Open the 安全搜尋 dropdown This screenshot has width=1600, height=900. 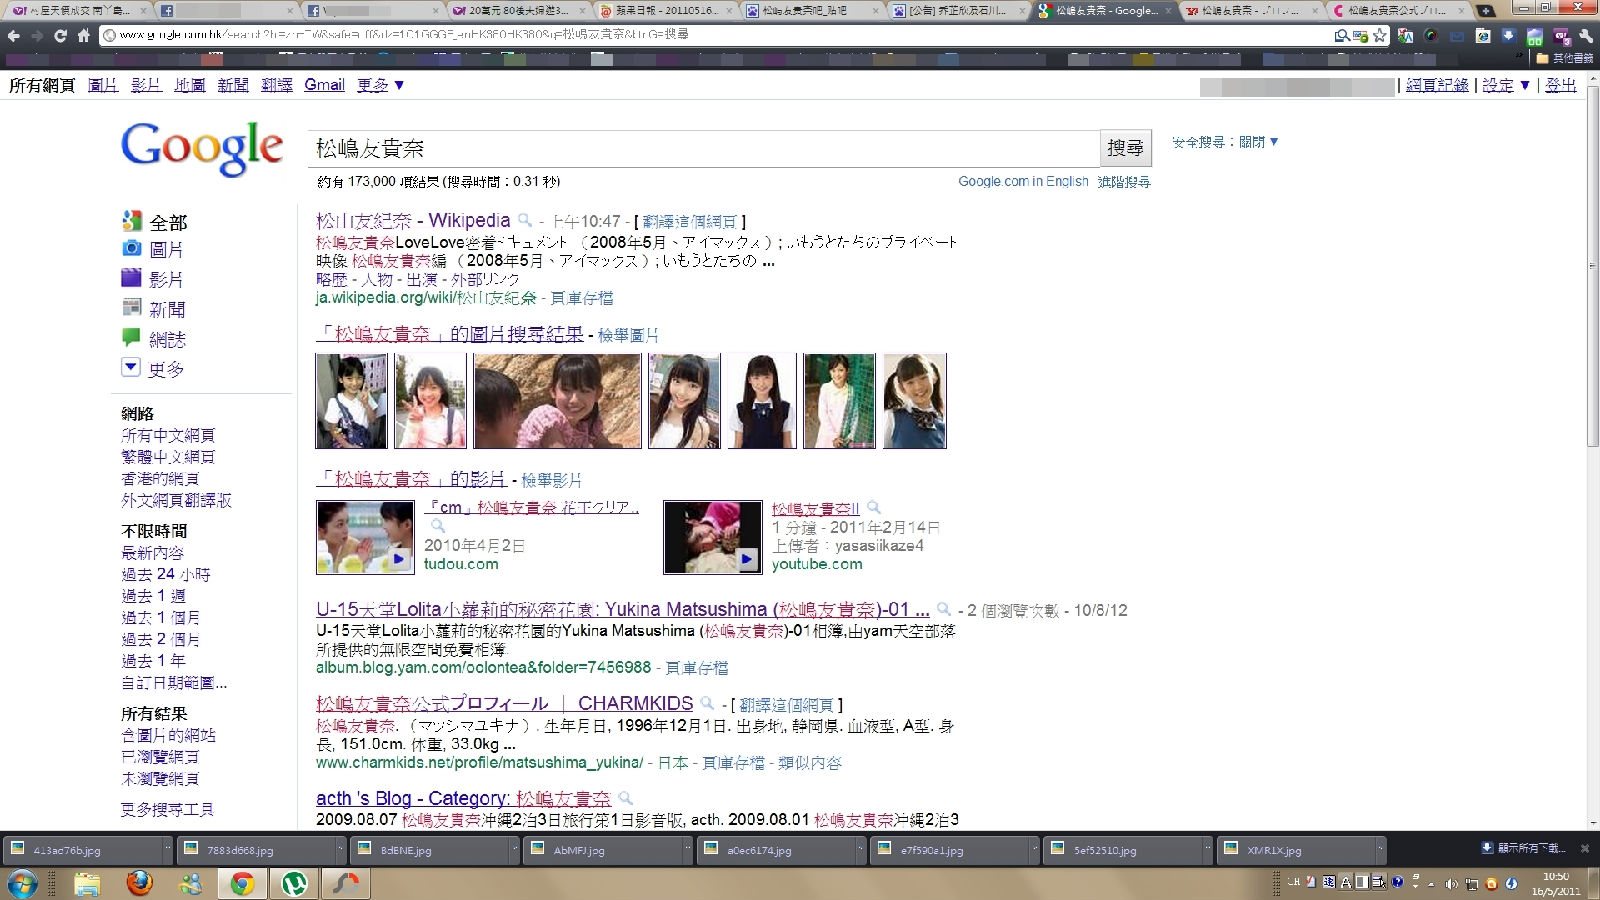[x=1225, y=142]
